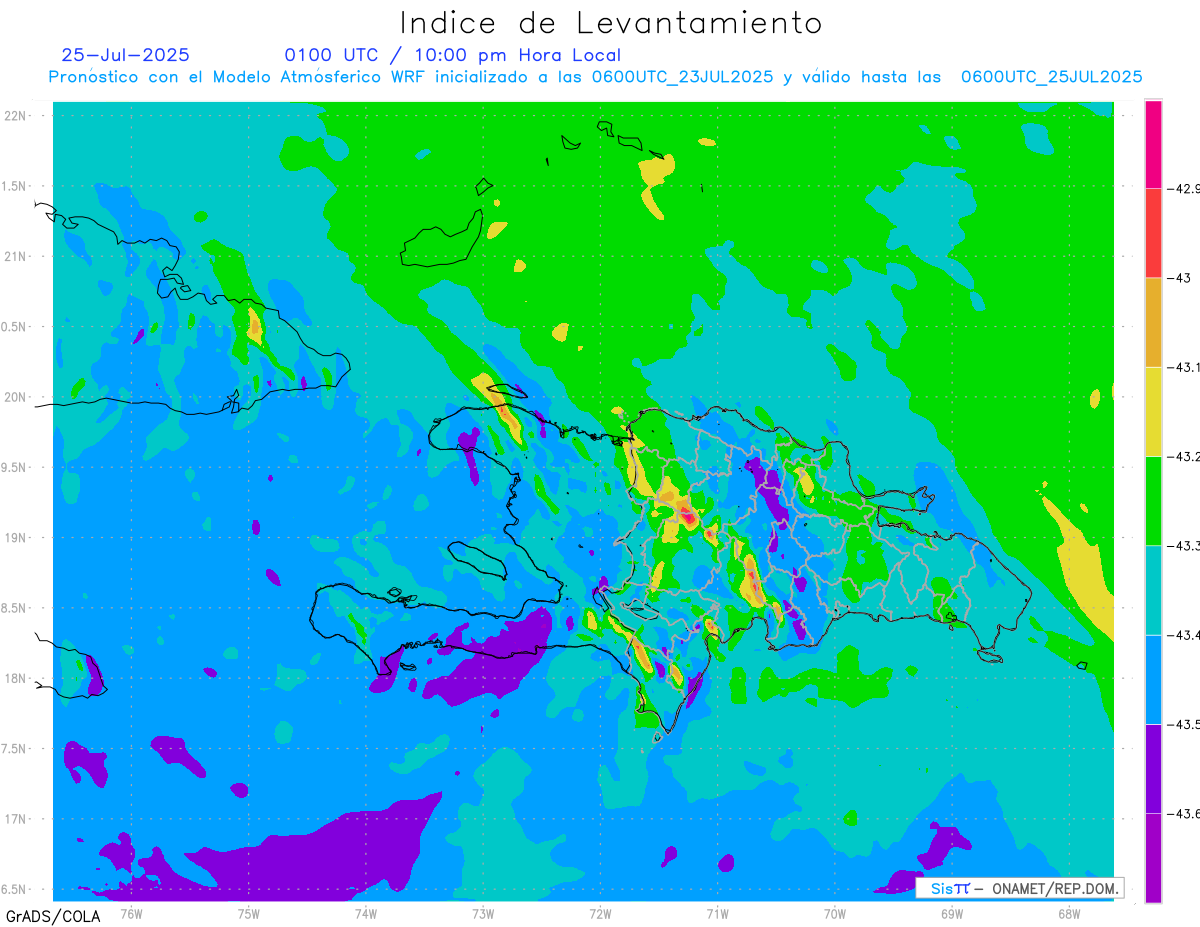The width and height of the screenshot is (1200, 927).
Task: Click the "22N" latitude label
Action: coord(16,116)
